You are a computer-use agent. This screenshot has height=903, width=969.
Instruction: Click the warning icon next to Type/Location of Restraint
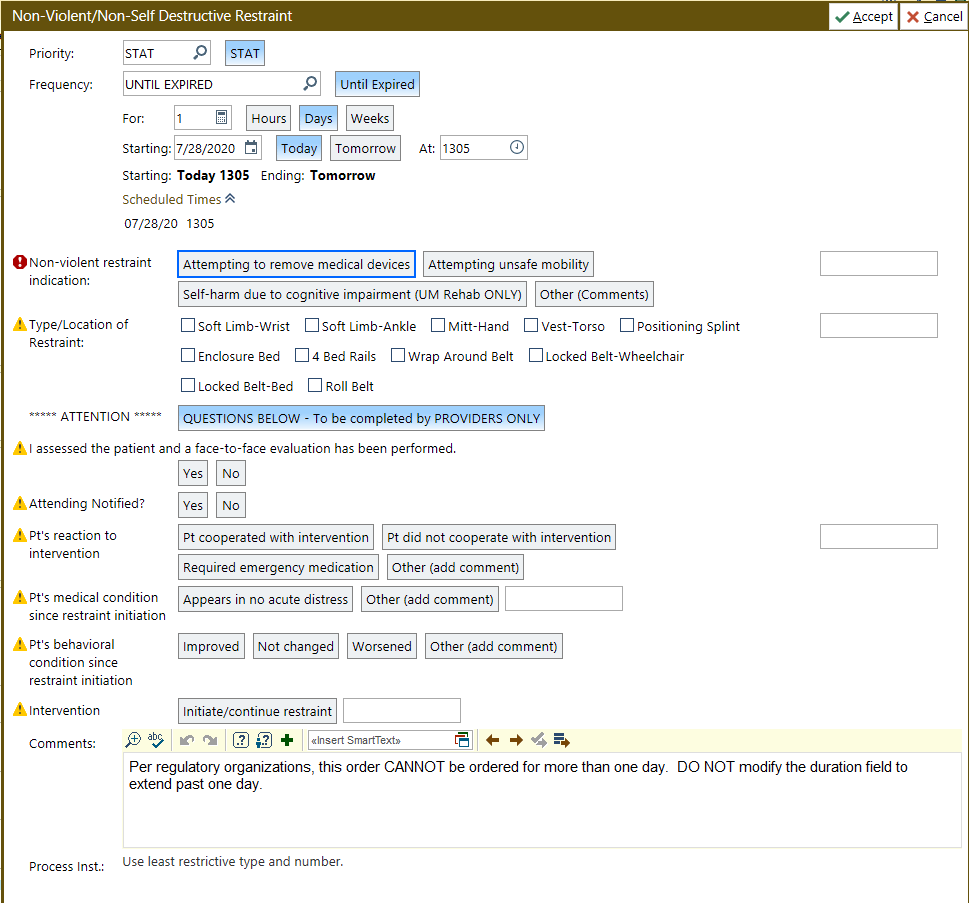(20, 324)
